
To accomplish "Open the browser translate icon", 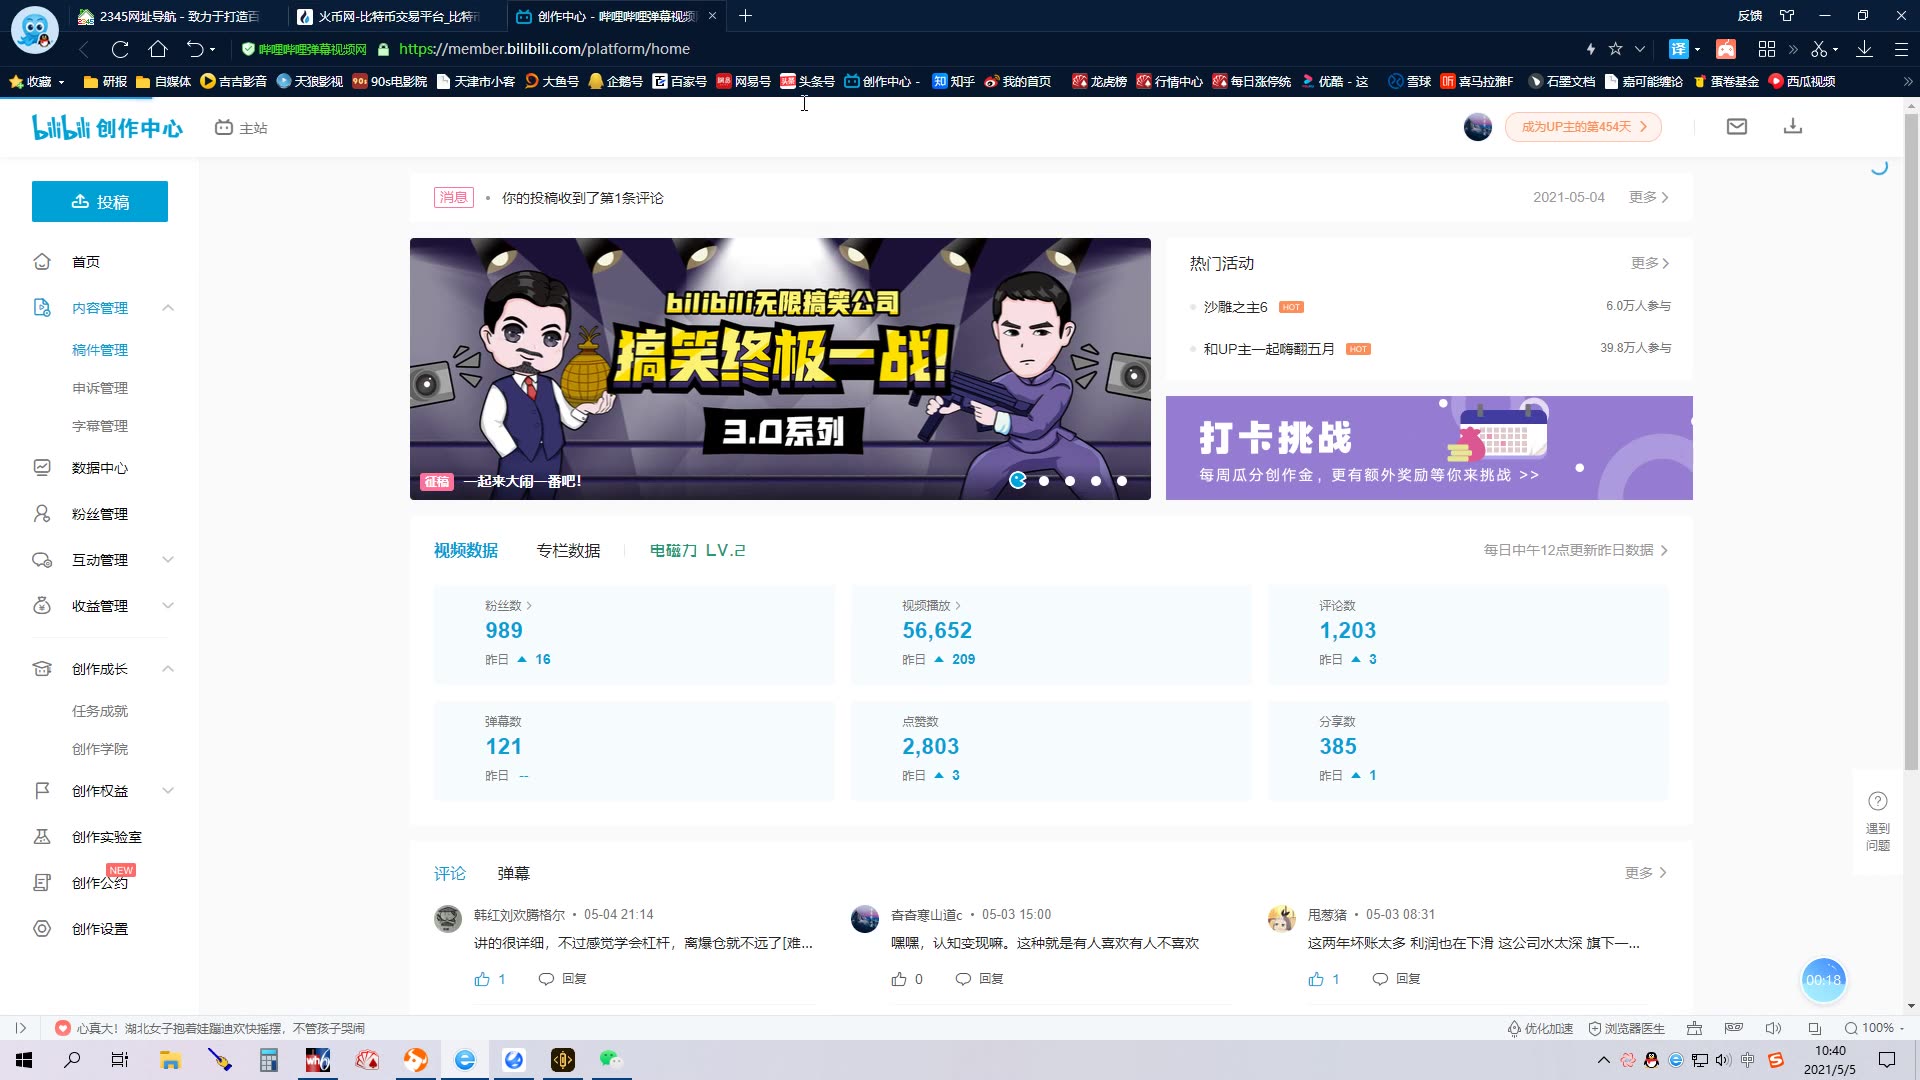I will (1679, 49).
